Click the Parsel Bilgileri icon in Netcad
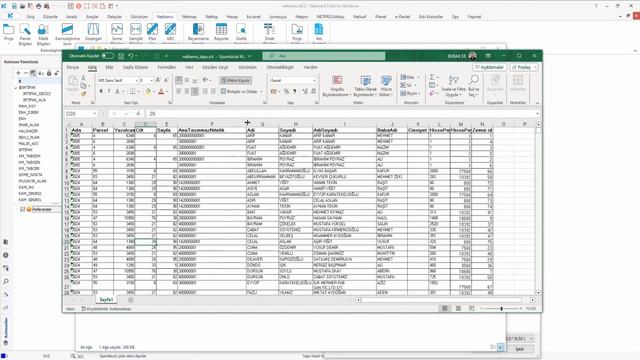Viewport: 640px width, 360px height. pyautogui.click(x=25, y=34)
